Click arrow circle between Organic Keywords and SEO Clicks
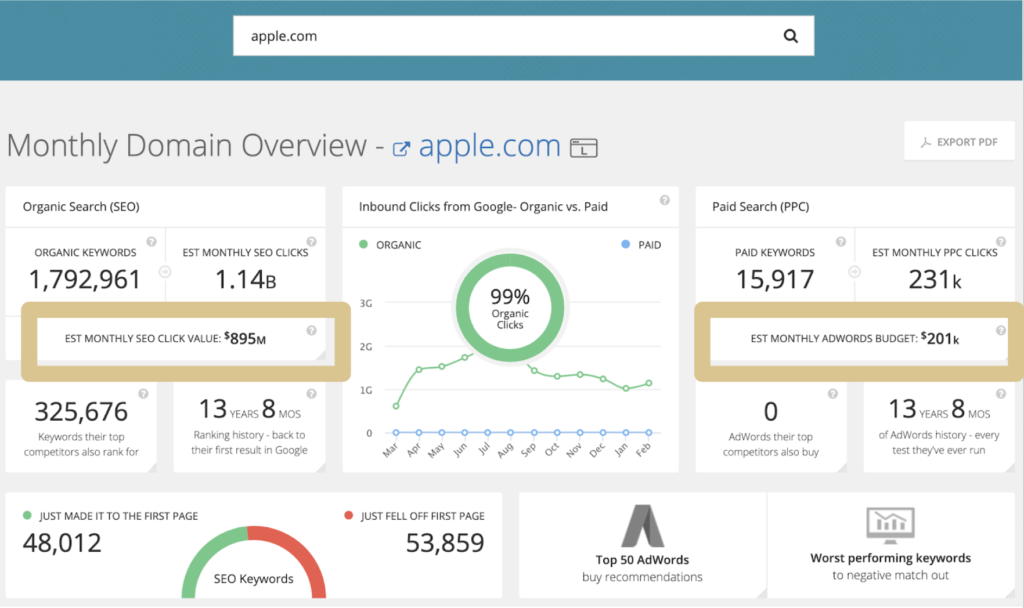Screen dimensions: 1024x608 [165, 272]
